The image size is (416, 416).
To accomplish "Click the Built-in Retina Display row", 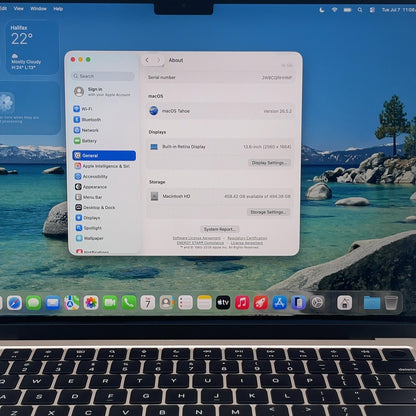I will (x=220, y=147).
